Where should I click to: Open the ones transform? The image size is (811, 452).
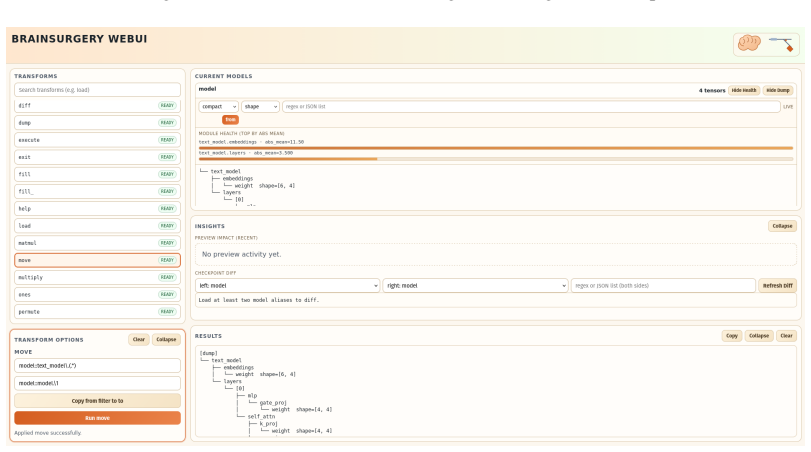click(97, 294)
